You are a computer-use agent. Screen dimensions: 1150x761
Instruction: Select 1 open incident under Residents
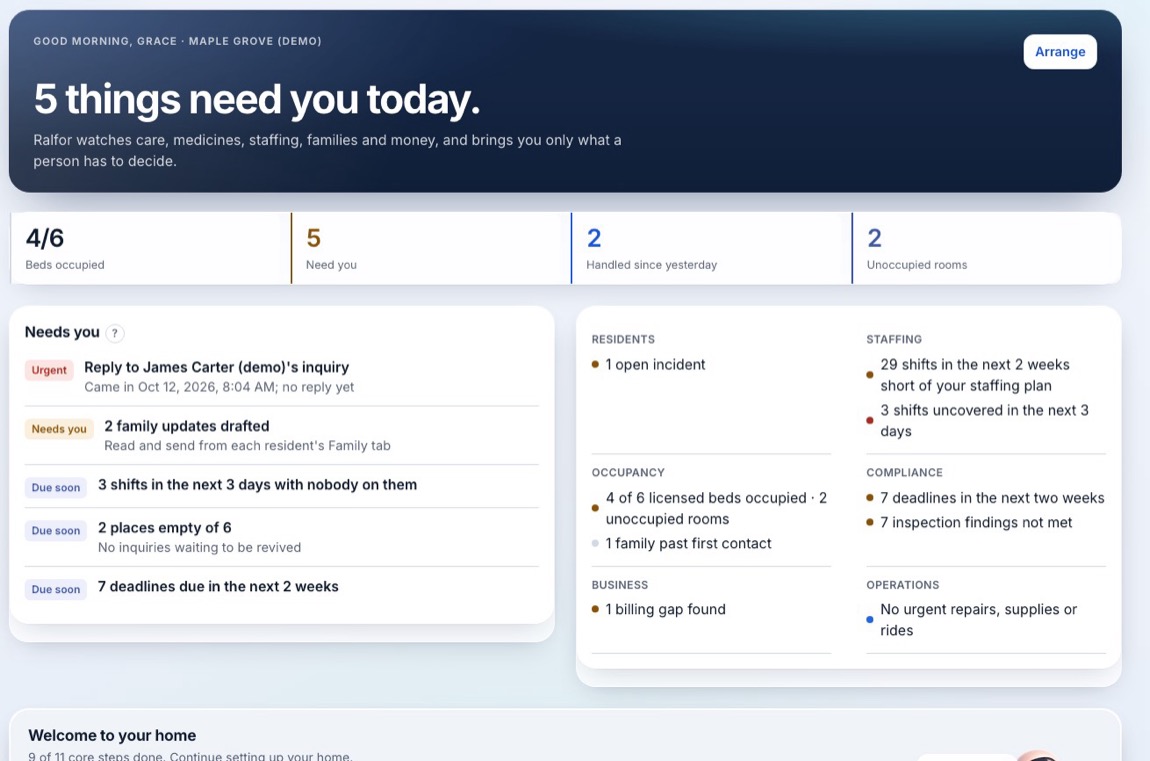655,364
